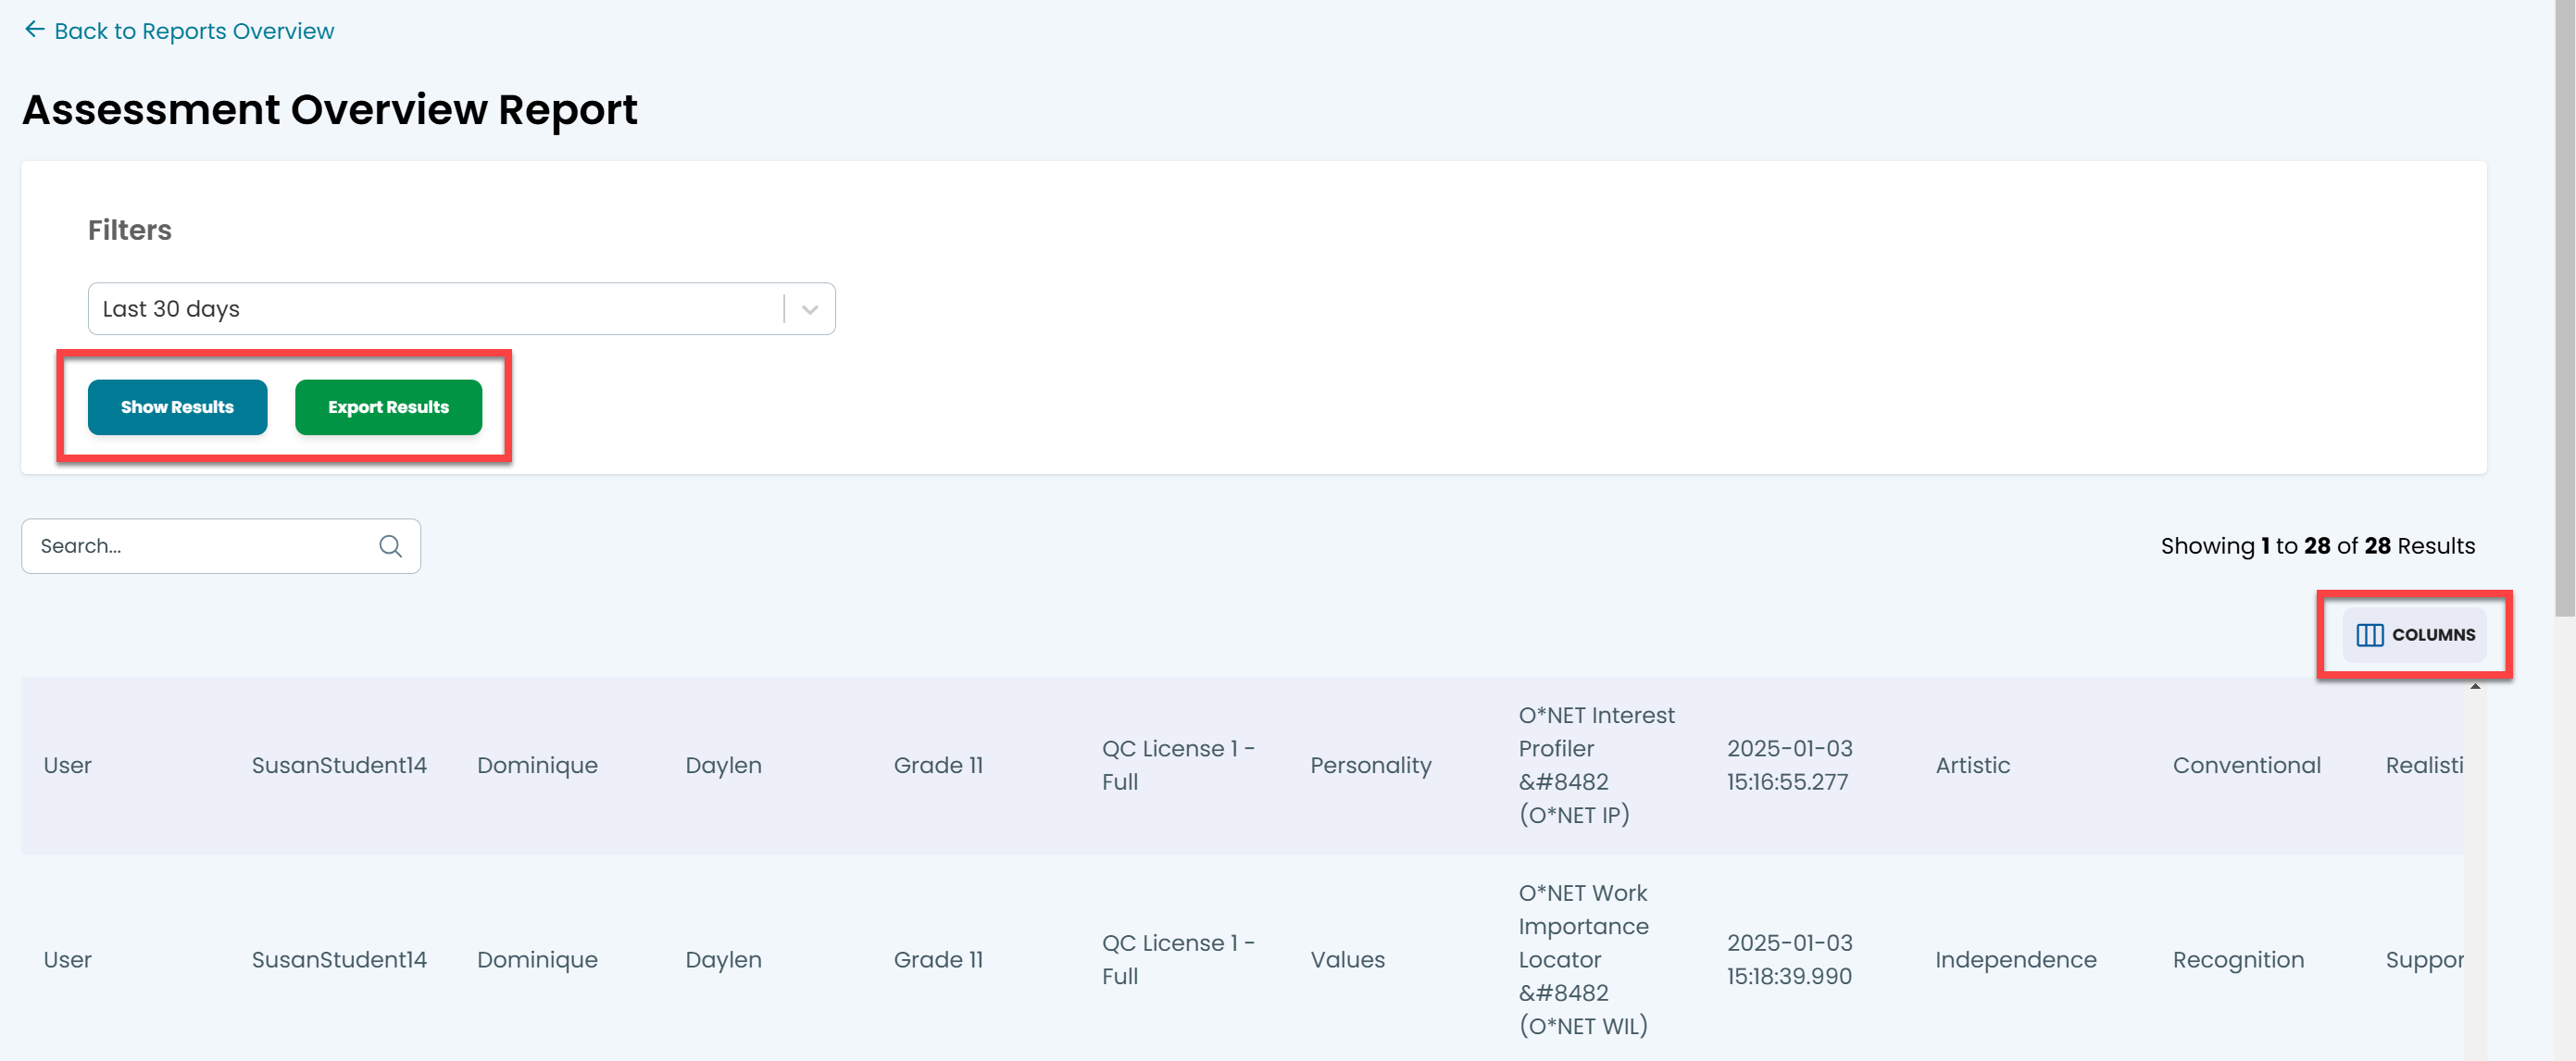Click the search magnifier icon
The image size is (2576, 1061).
(390, 546)
